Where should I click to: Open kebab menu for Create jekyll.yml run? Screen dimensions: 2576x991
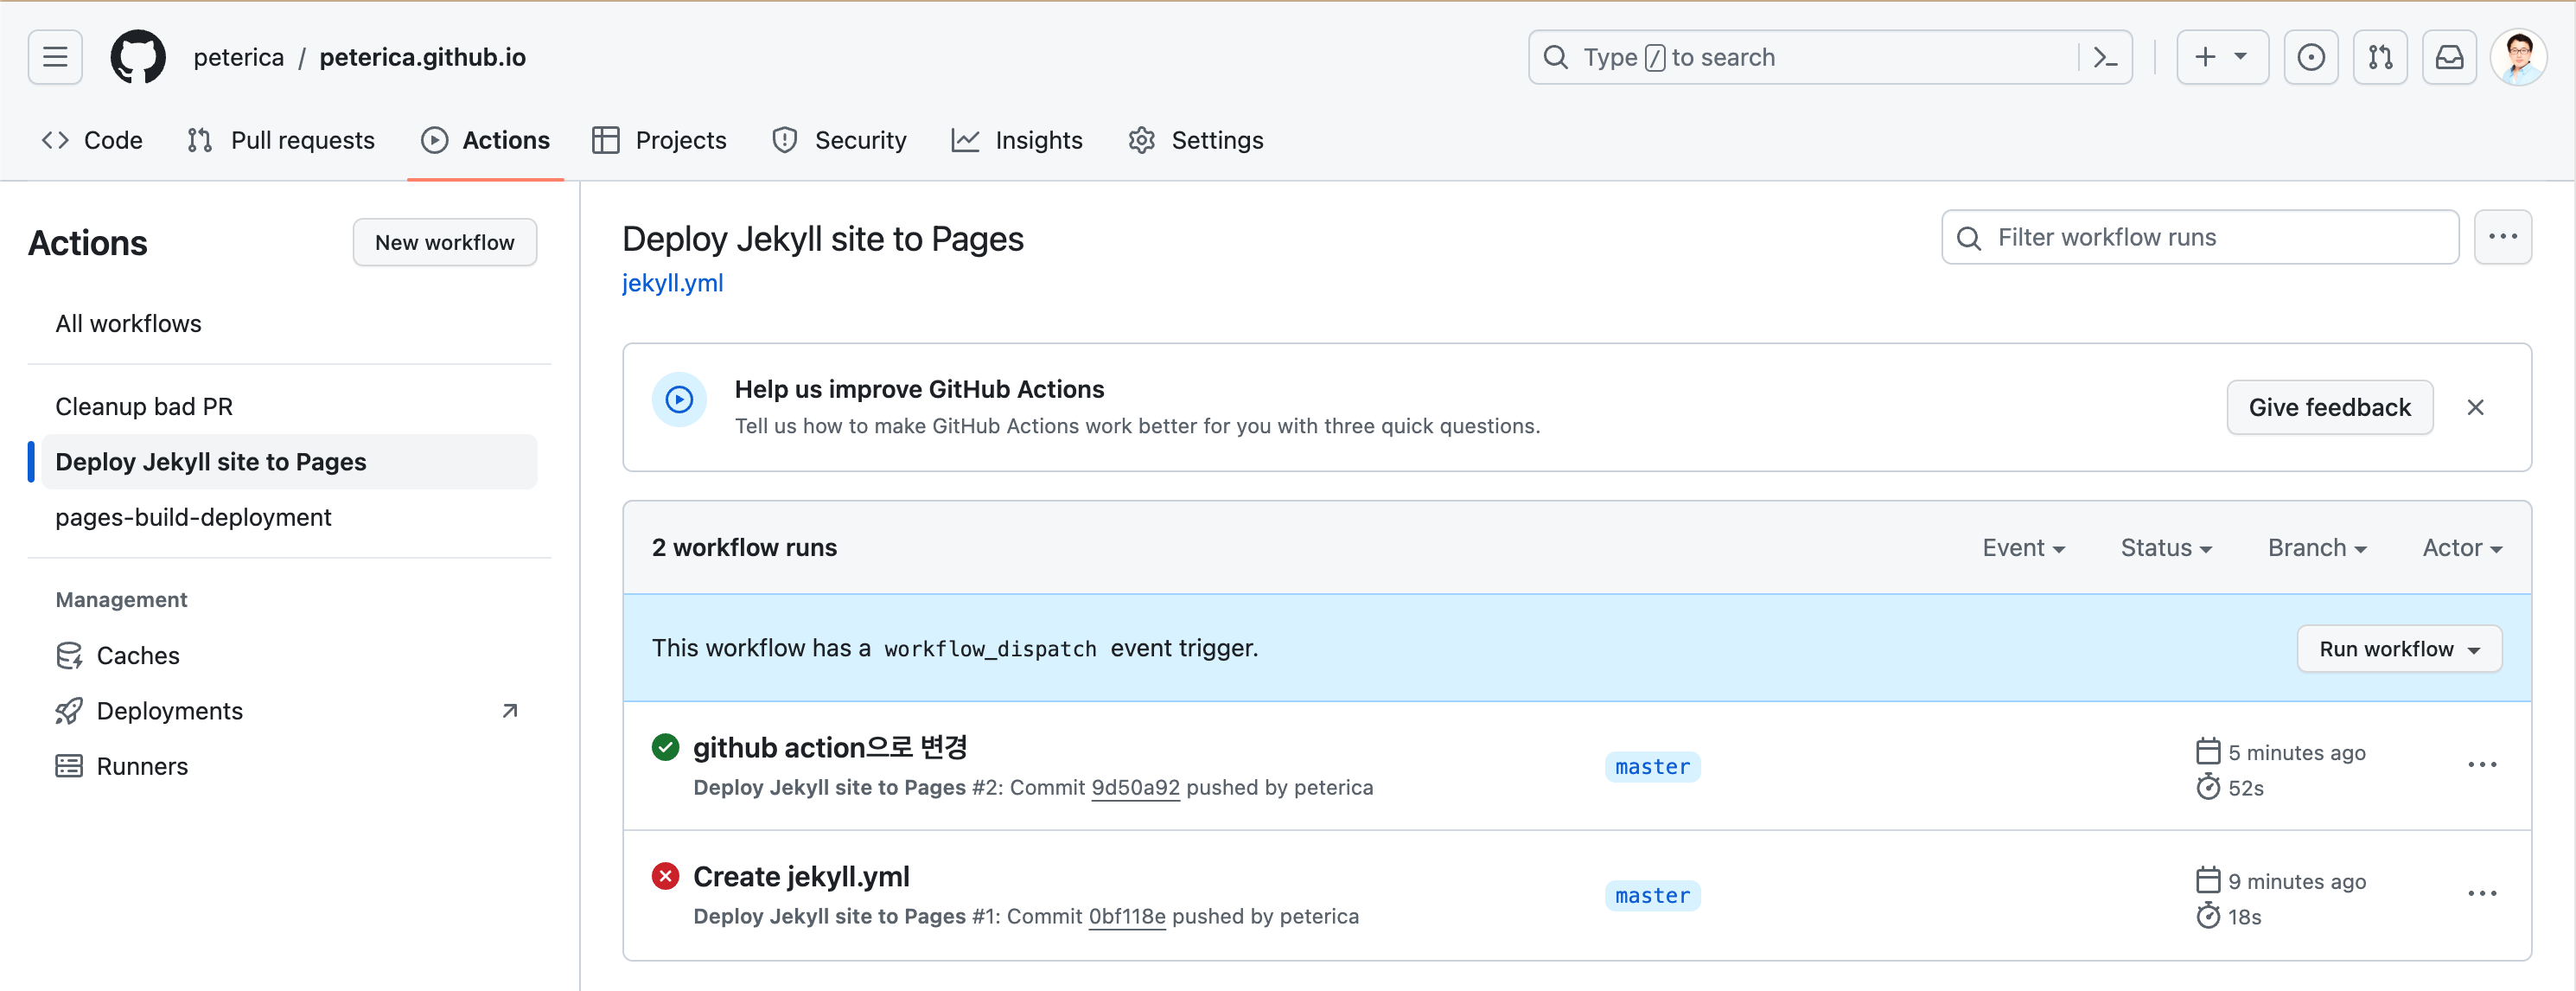(x=2481, y=894)
